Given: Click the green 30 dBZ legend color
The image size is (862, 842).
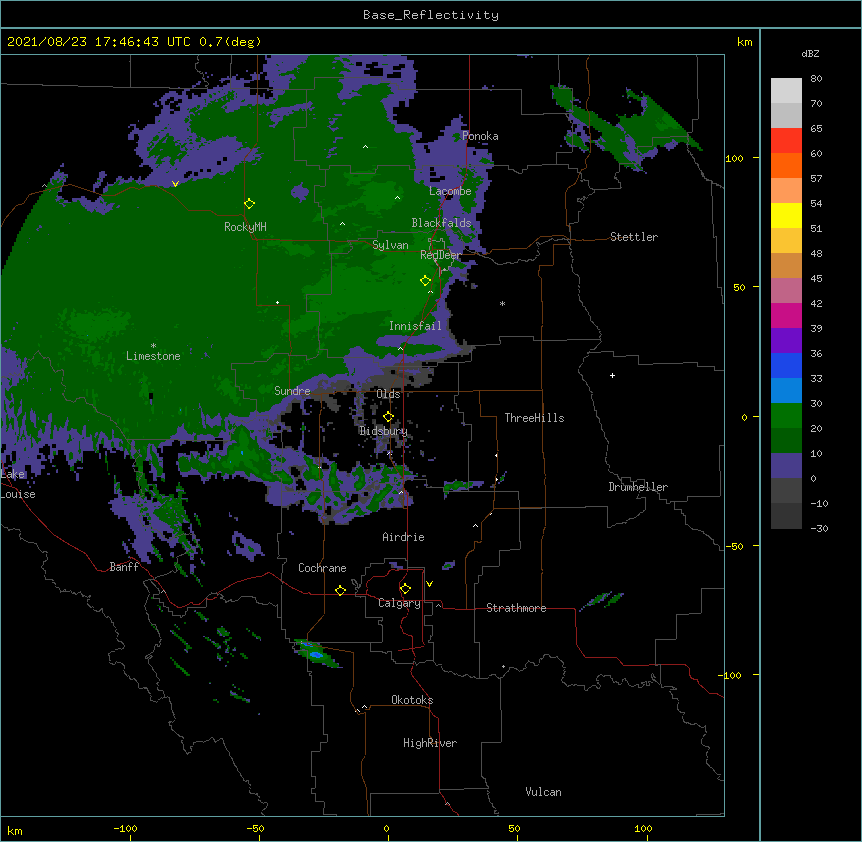Looking at the screenshot, I should coord(786,416).
